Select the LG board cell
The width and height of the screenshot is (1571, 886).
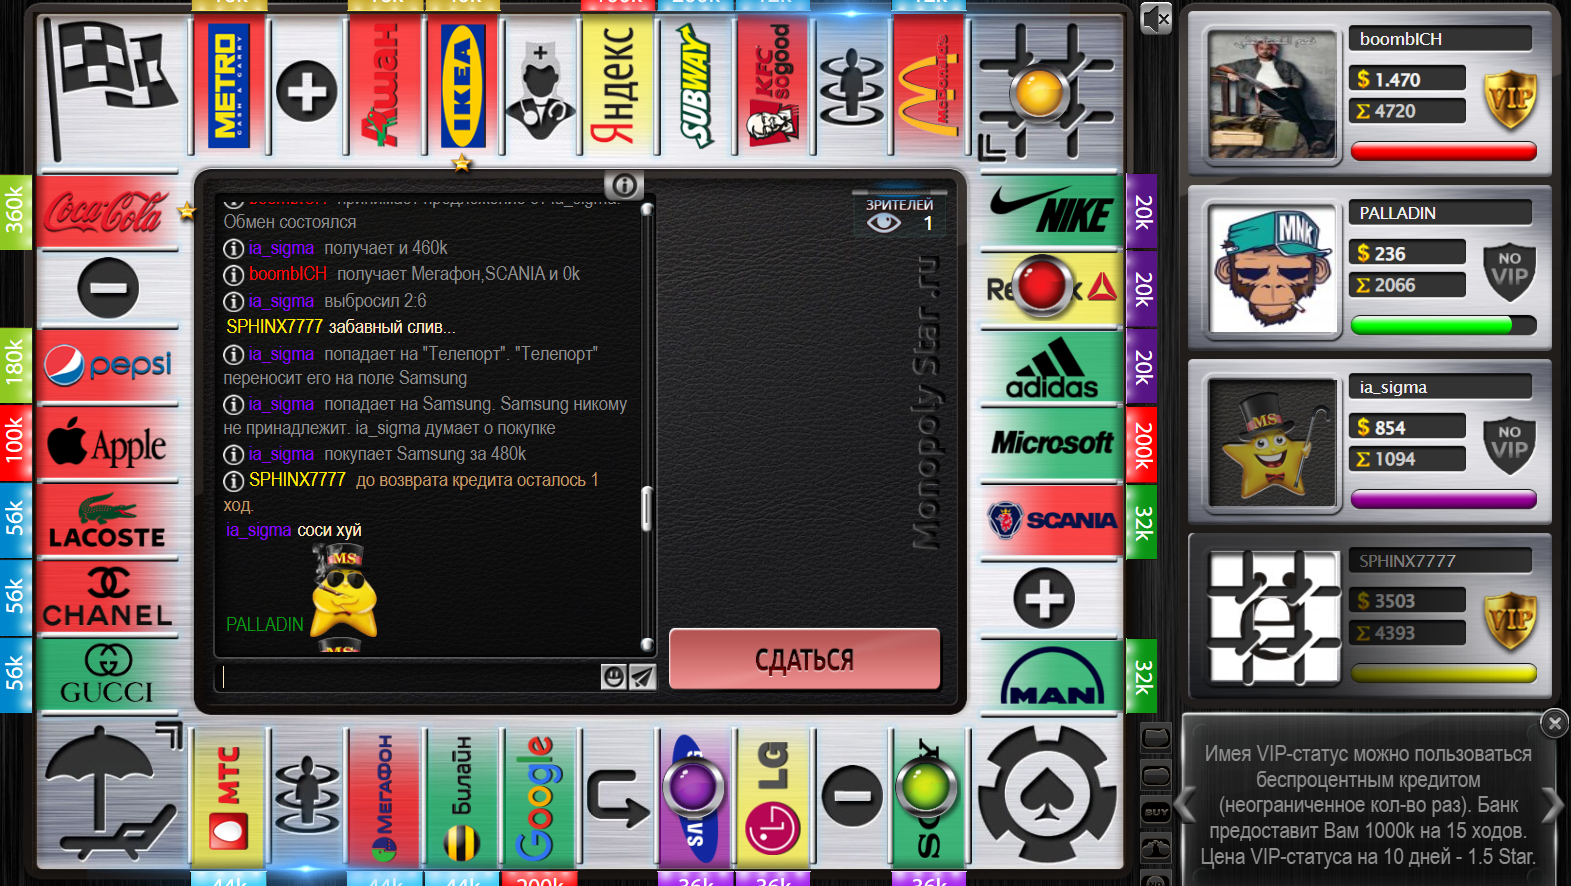[x=773, y=798]
